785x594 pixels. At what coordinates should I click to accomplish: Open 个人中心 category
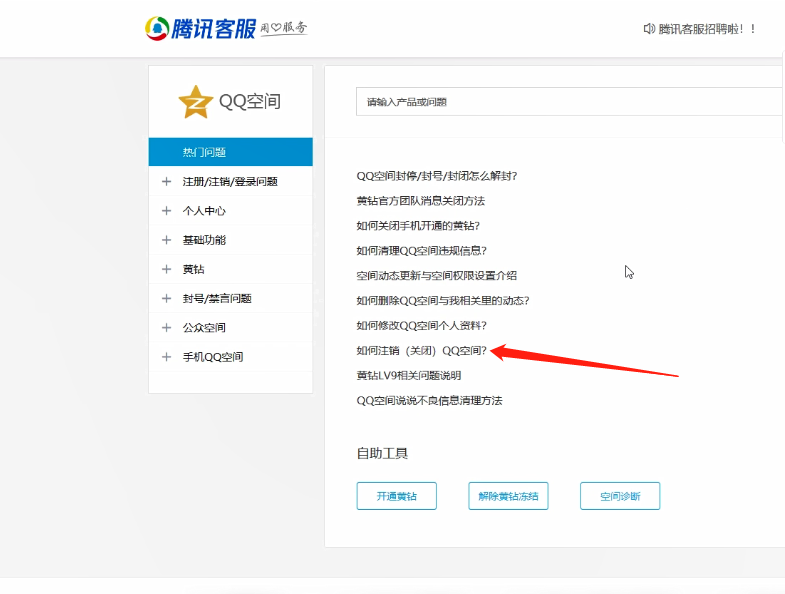204,211
